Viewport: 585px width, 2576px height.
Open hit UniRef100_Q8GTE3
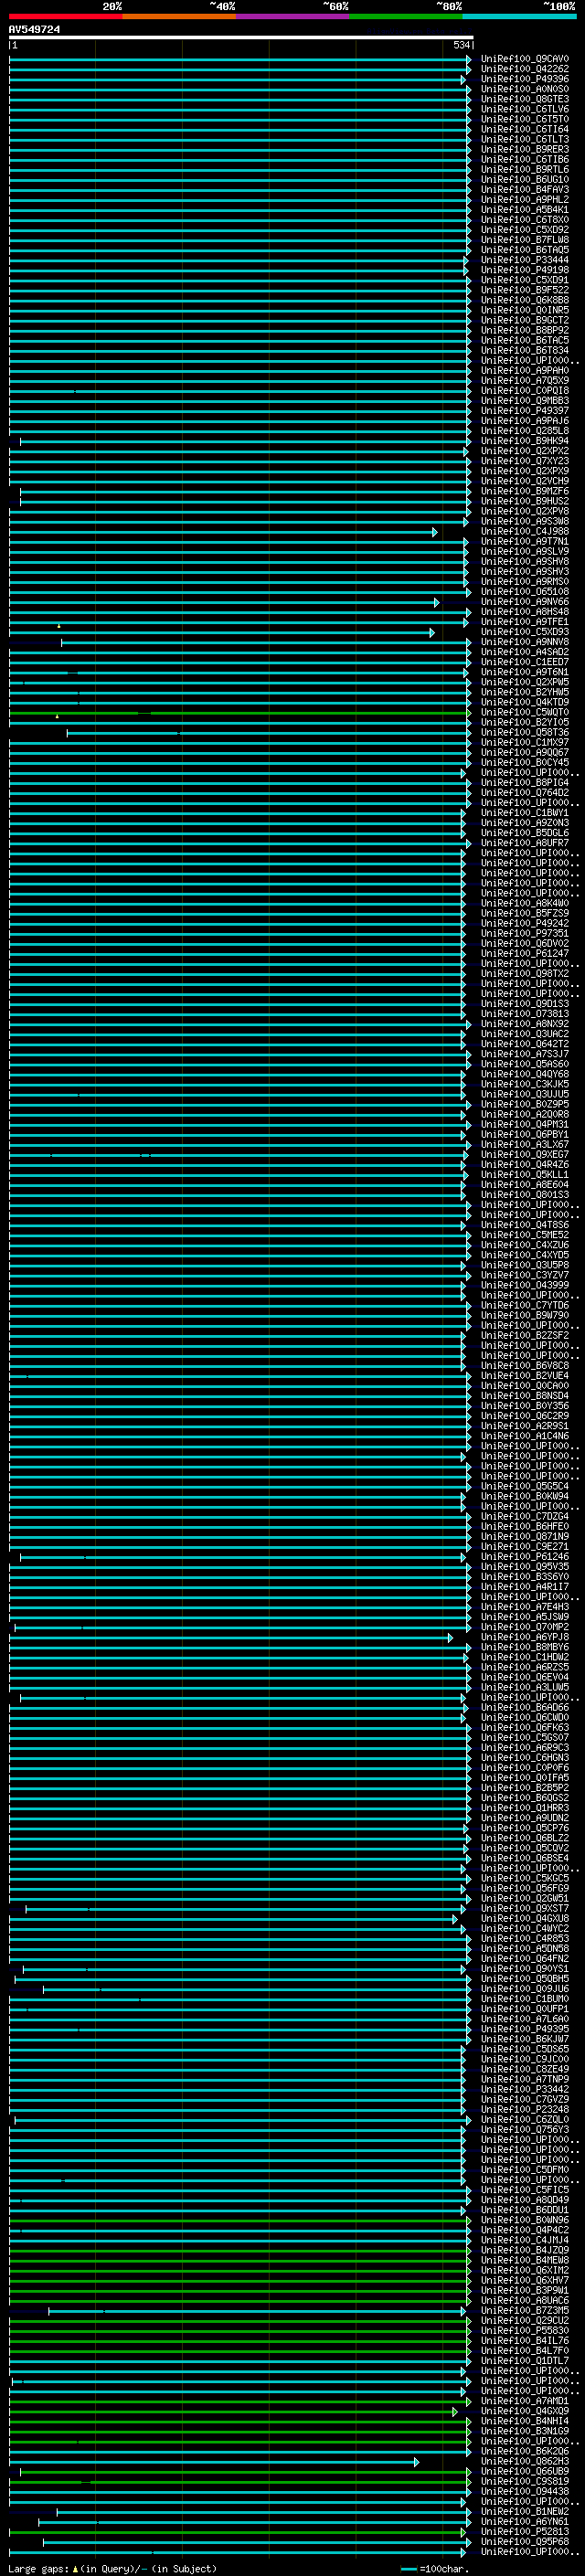[x=525, y=99]
